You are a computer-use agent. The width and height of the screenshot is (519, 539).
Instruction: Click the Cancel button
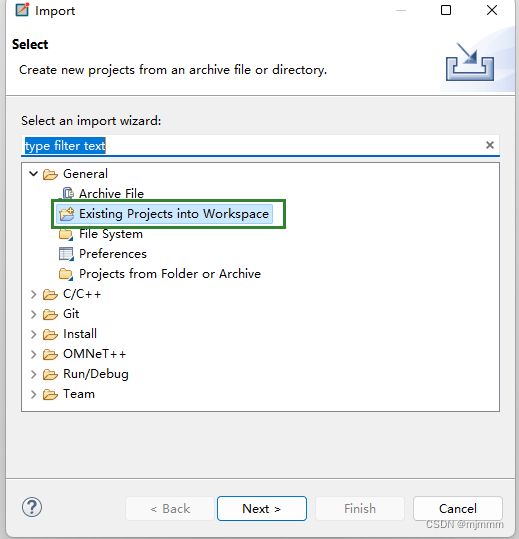point(457,508)
